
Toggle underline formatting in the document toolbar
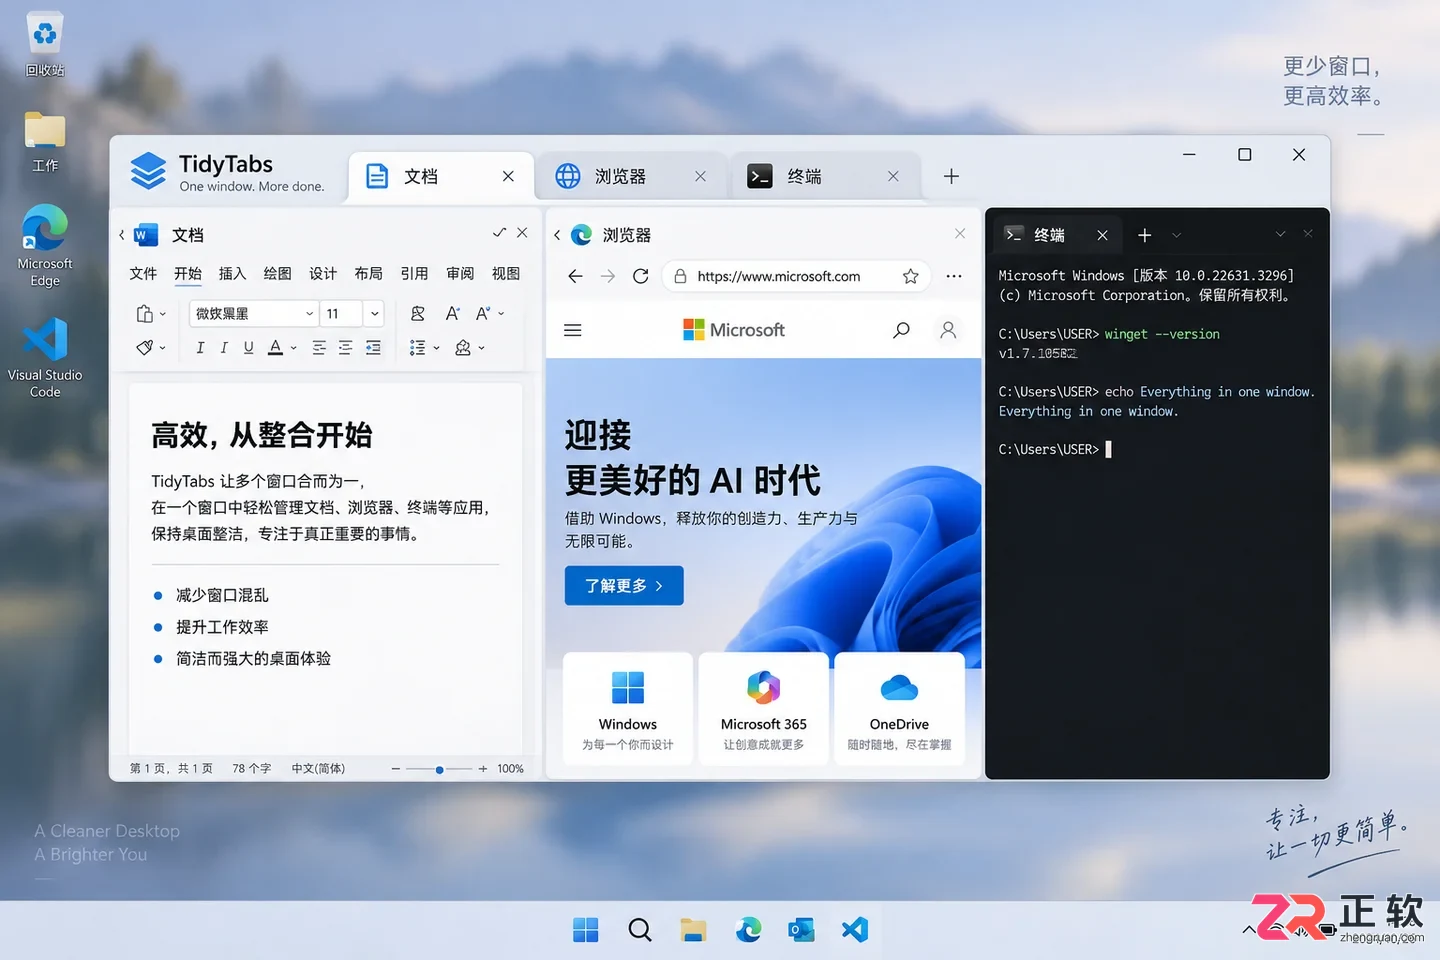(248, 348)
